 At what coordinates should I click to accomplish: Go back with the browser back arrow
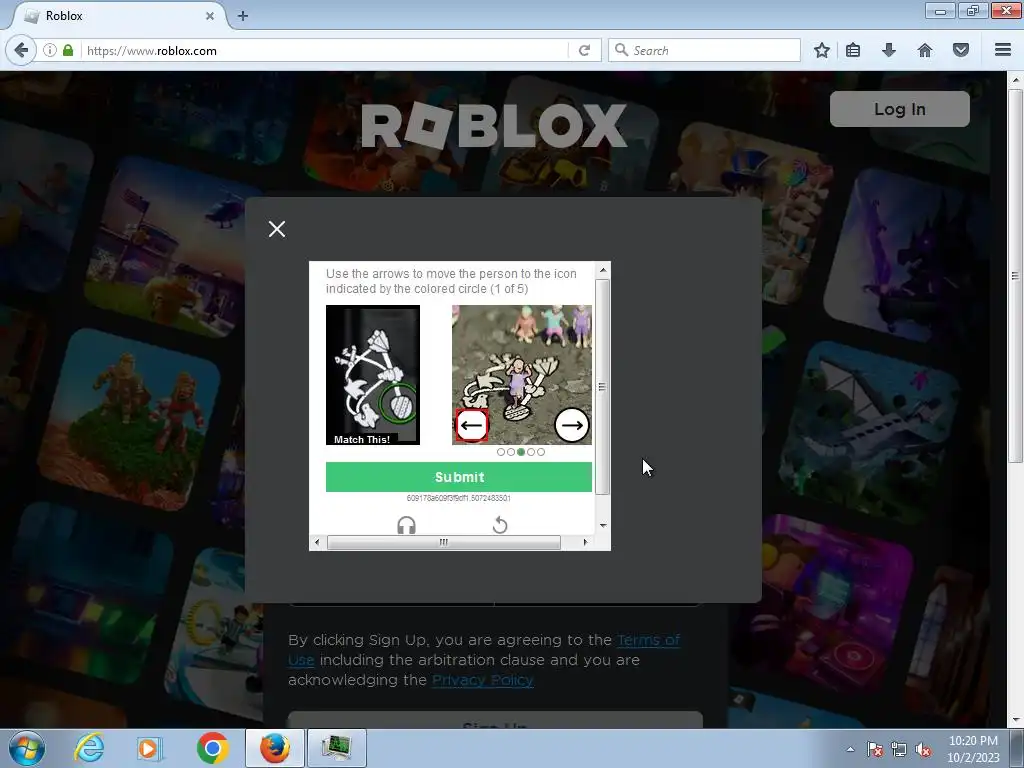(21, 50)
